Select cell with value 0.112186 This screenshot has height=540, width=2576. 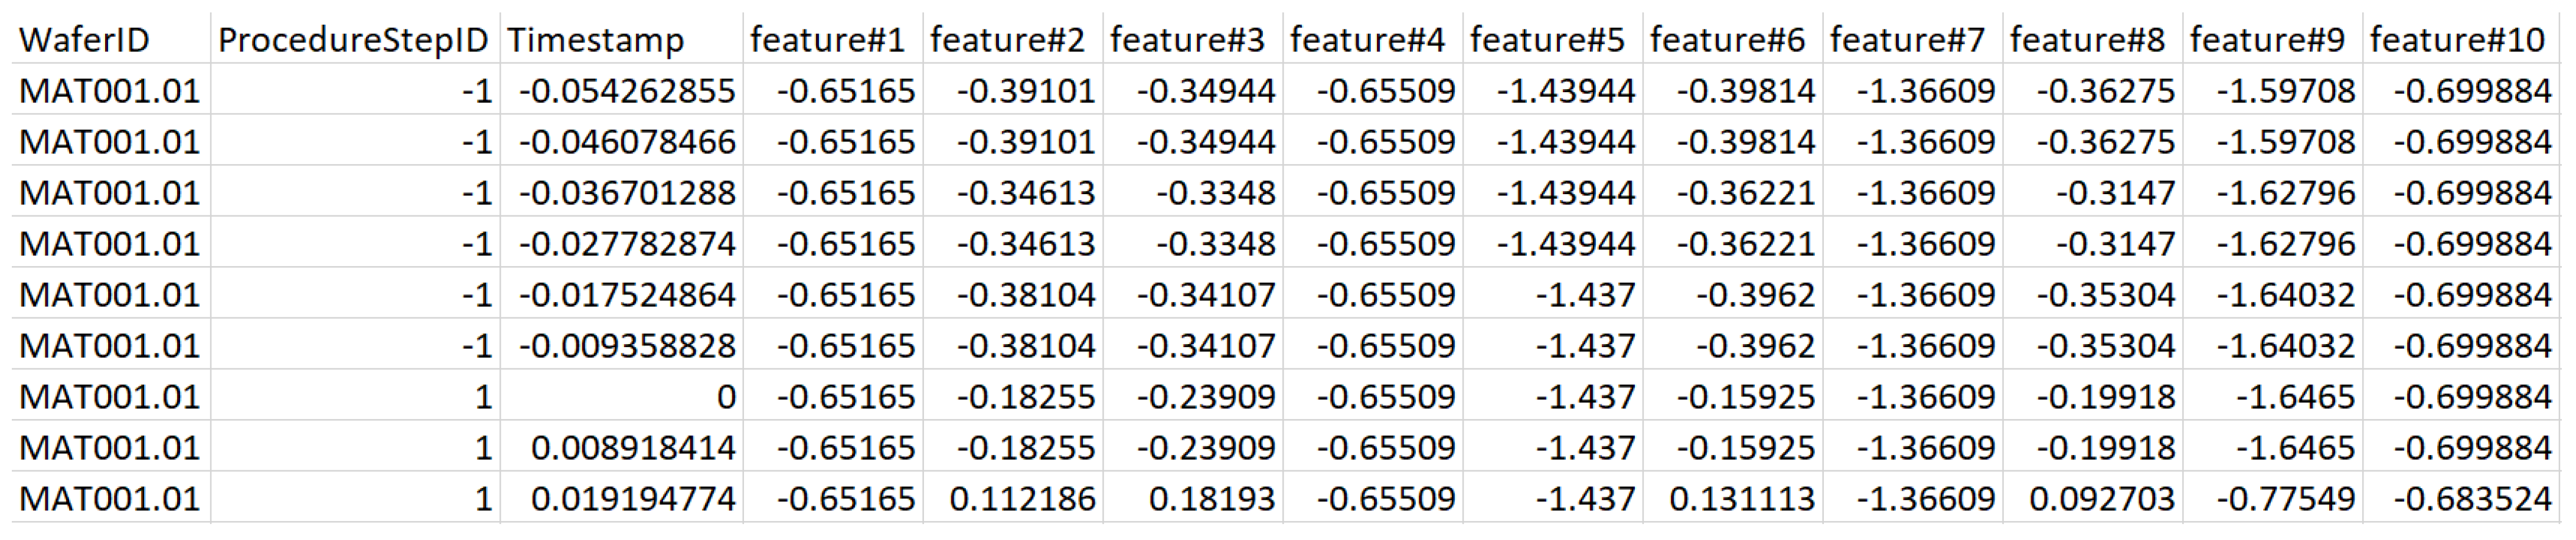pos(1012,499)
